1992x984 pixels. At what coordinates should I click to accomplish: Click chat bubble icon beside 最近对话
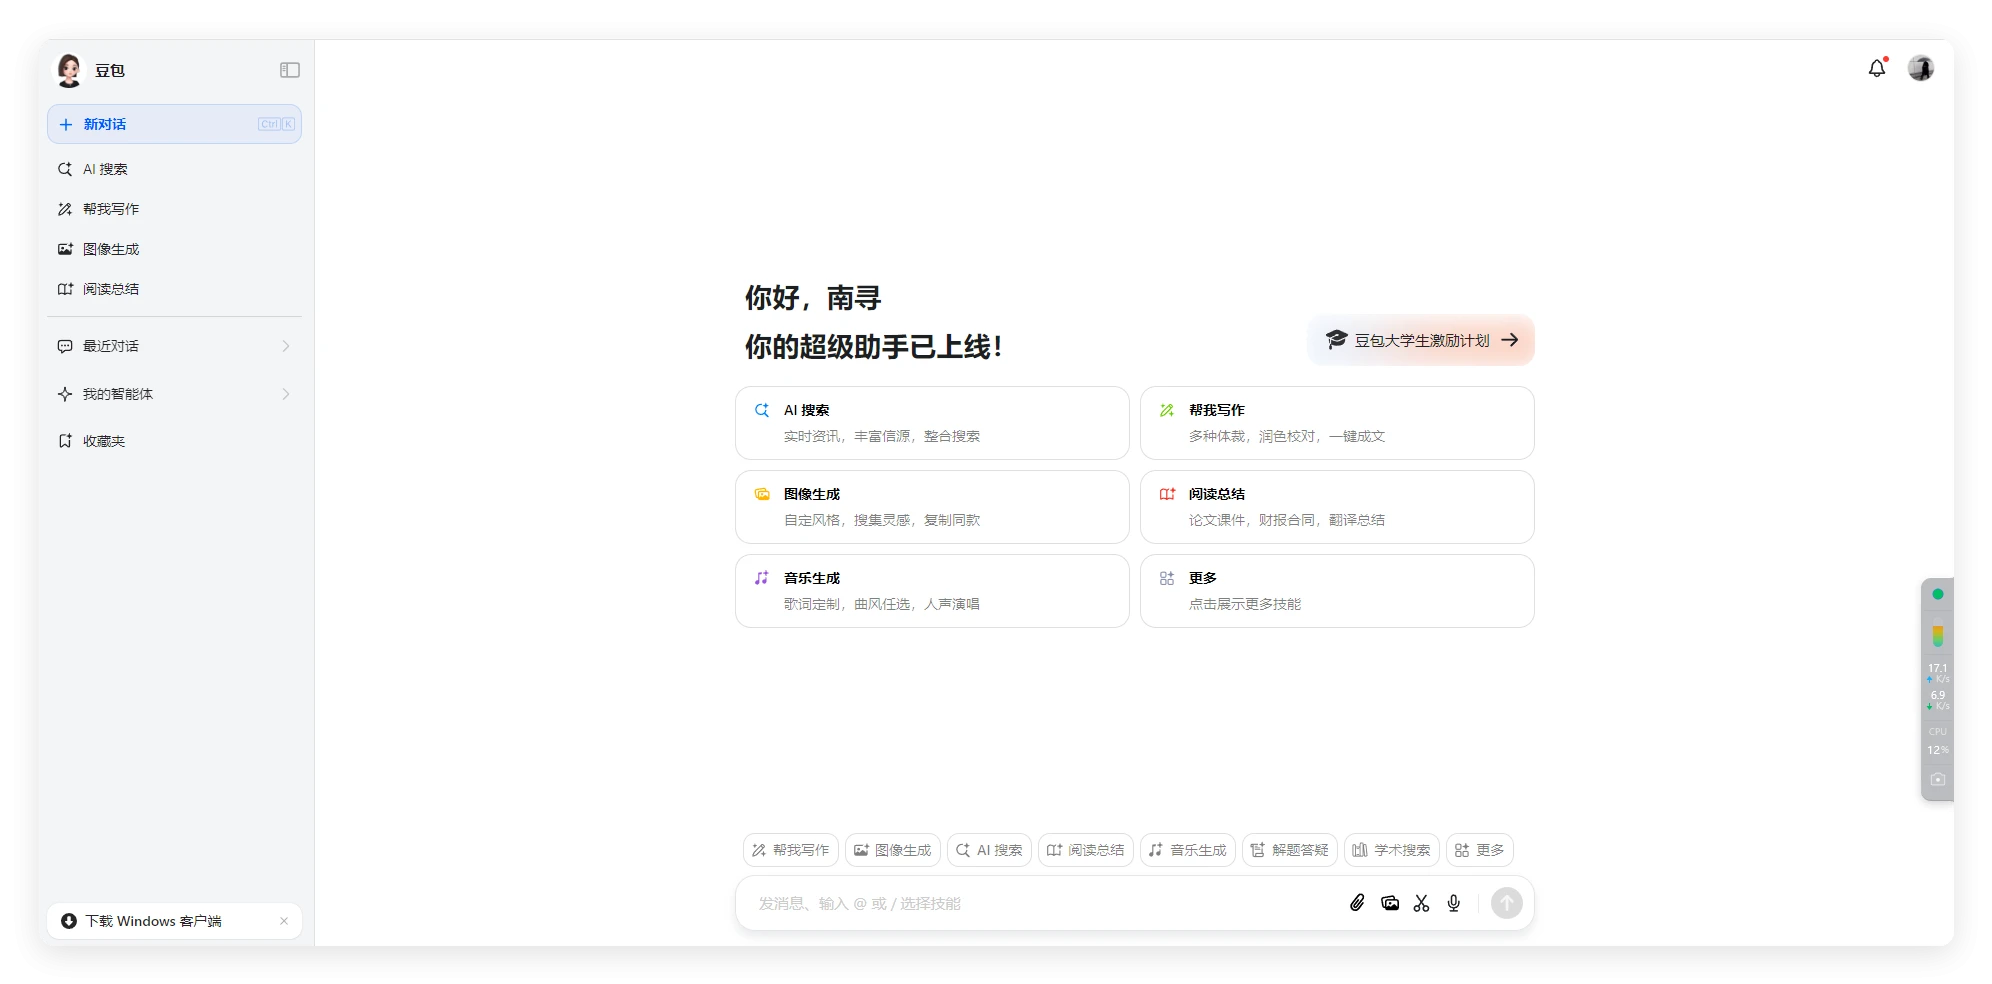point(65,346)
